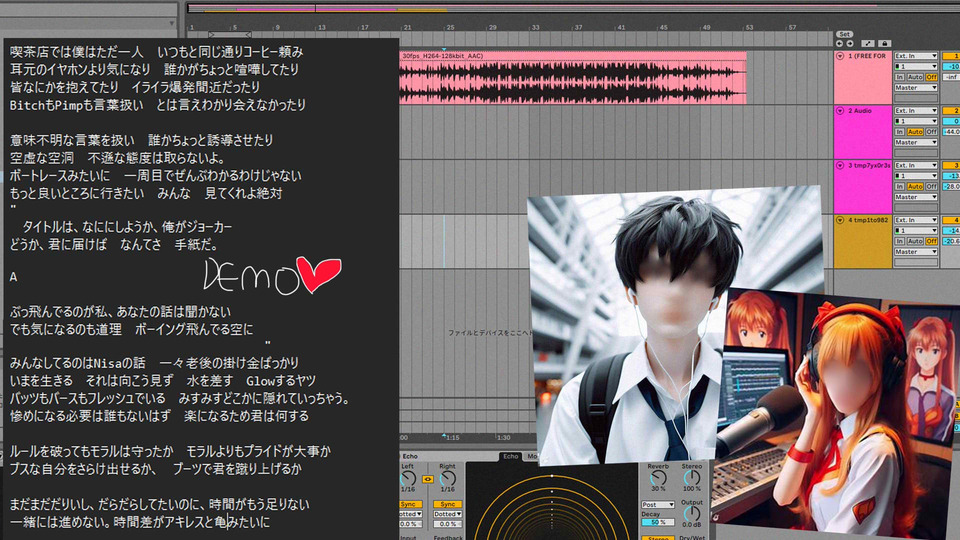Open track 4 Master output dropdown
960x540 pixels.
point(916,252)
